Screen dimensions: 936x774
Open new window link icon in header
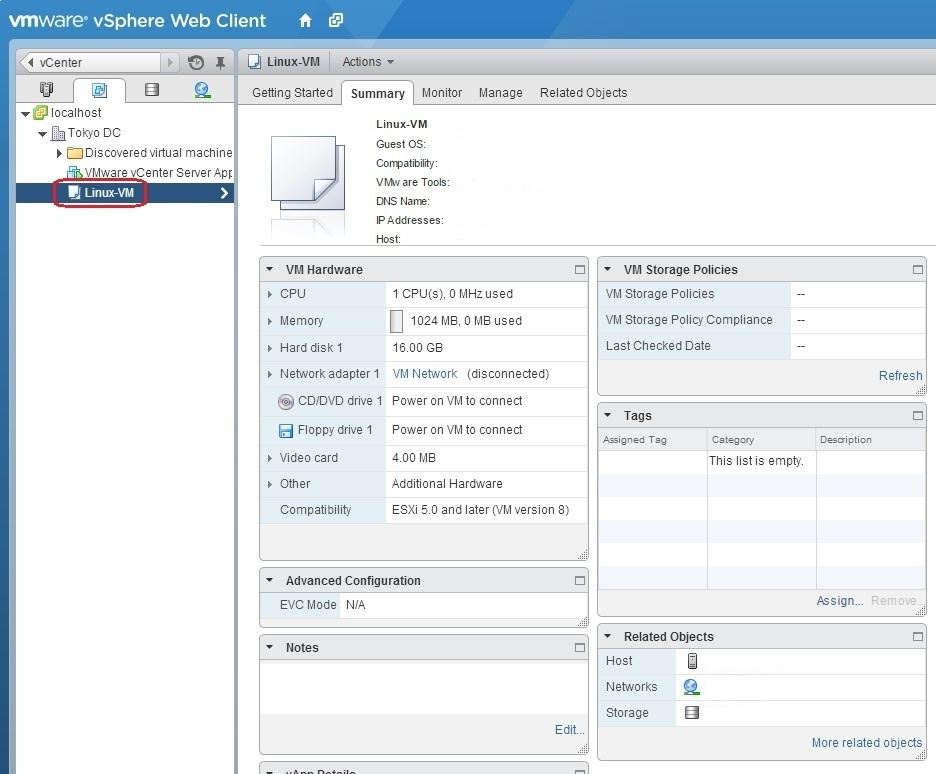point(336,20)
